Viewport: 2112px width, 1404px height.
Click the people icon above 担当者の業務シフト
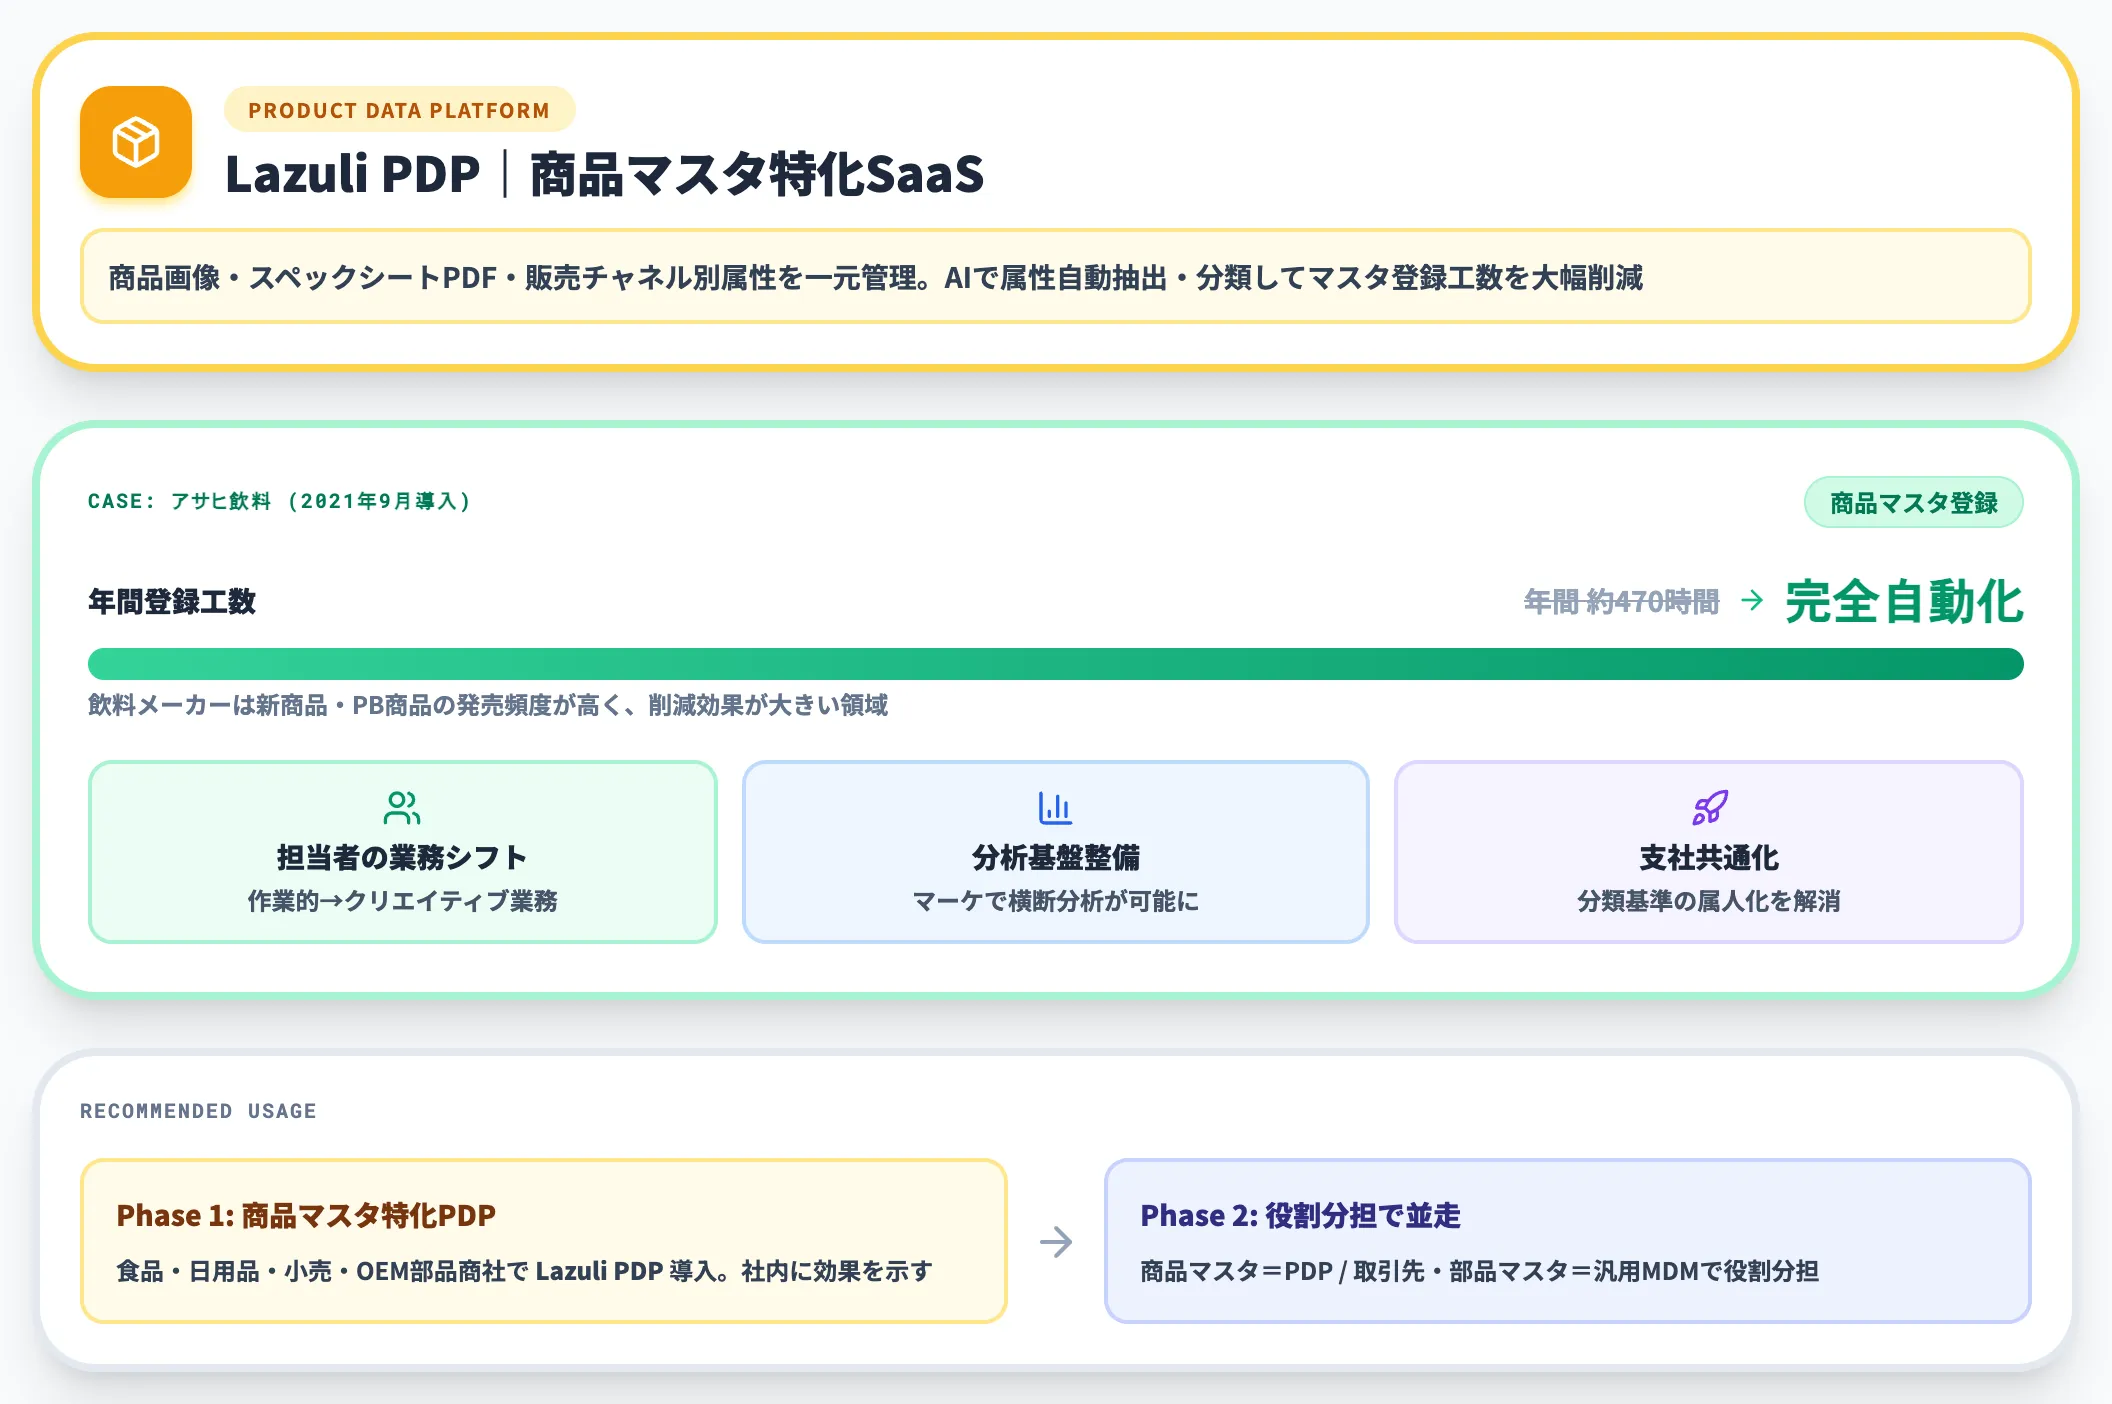[402, 808]
